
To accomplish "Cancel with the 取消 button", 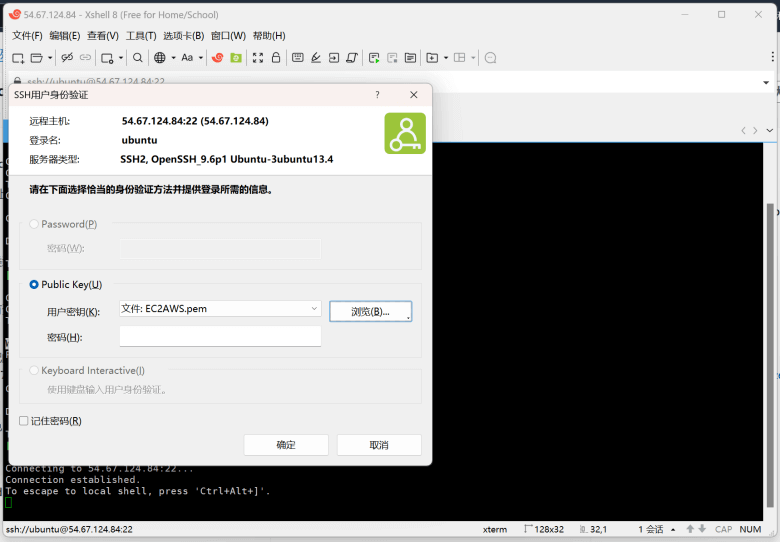I will [x=379, y=445].
